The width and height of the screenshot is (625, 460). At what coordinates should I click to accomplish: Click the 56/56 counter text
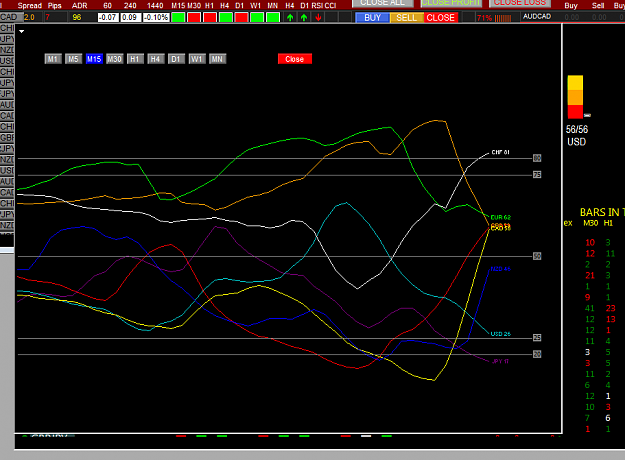[577, 130]
